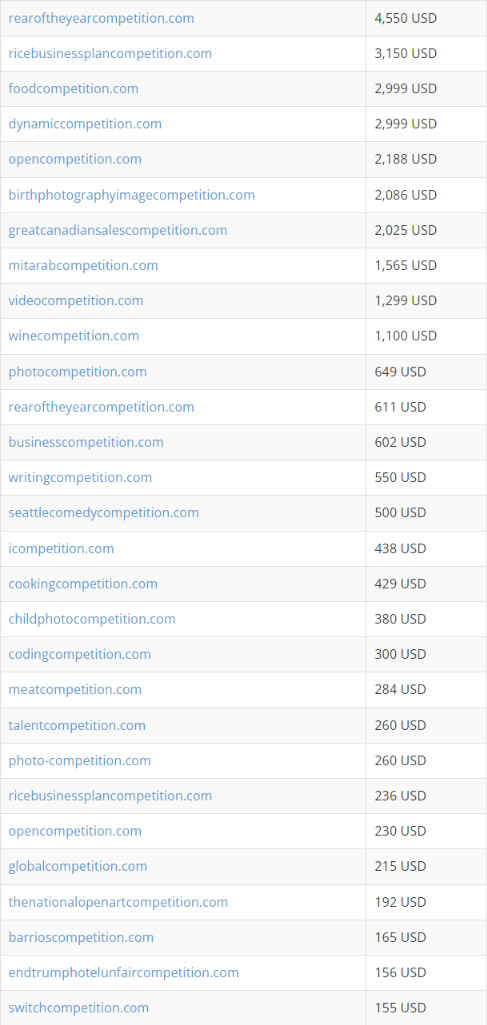Click the icompetition.com link
Image resolution: width=487 pixels, height=1025 pixels.
click(61, 548)
